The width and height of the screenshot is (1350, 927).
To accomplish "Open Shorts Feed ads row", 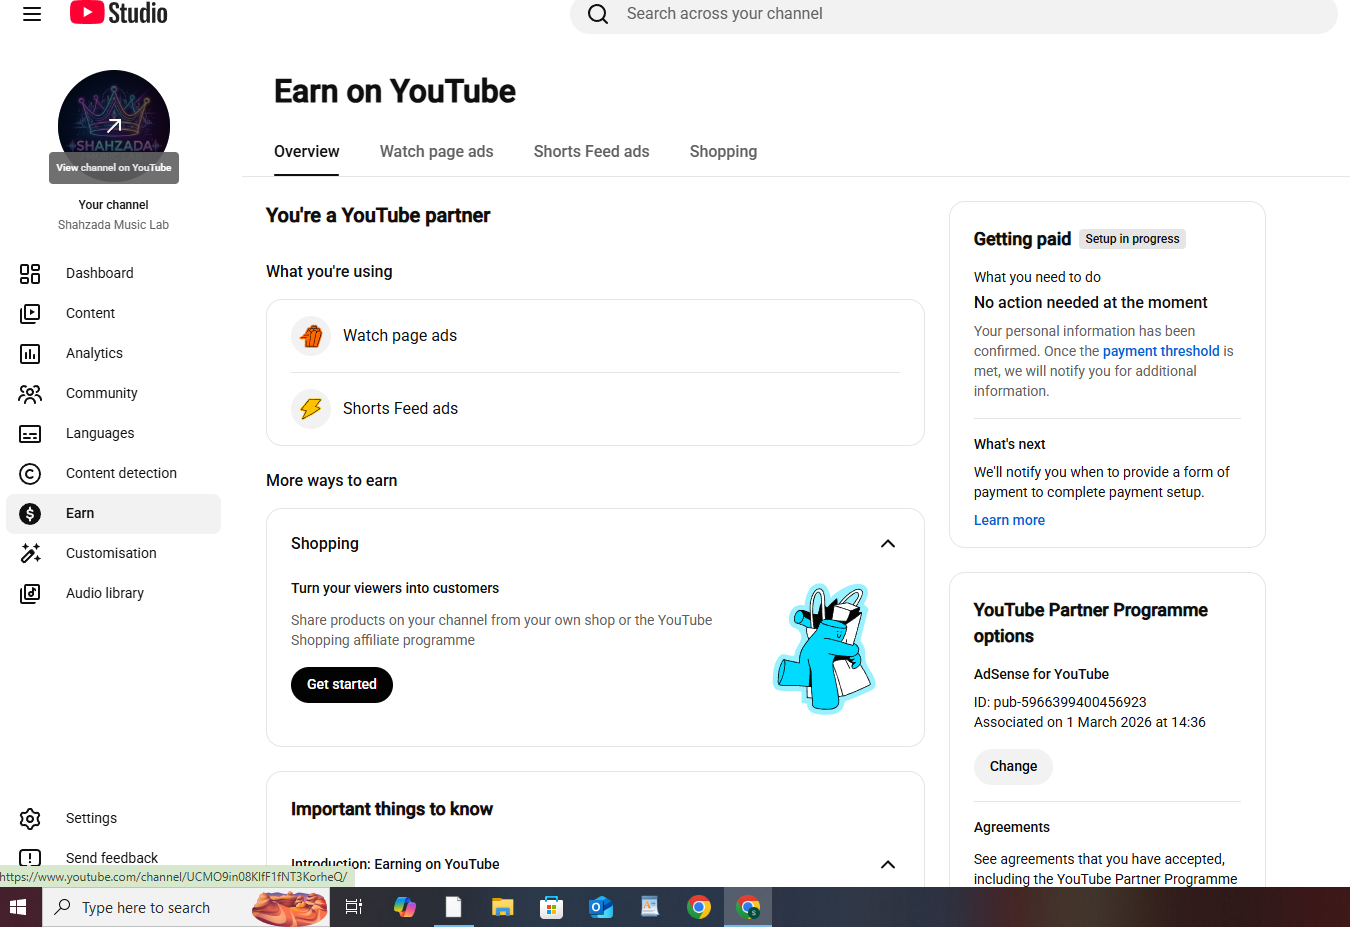I will pyautogui.click(x=596, y=408).
